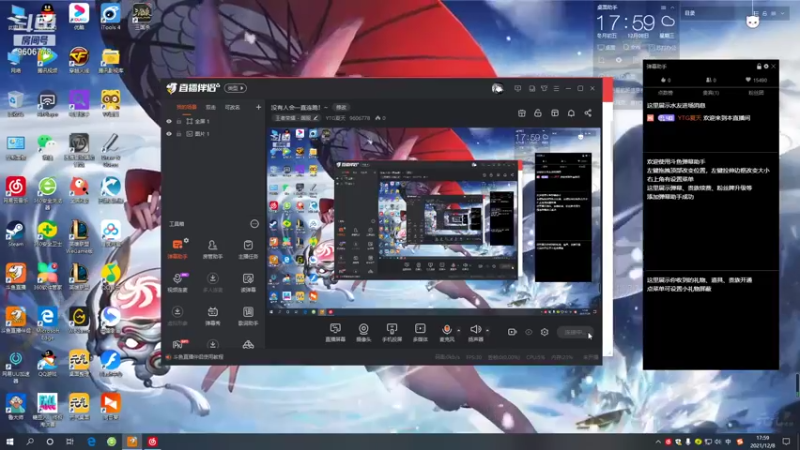Open the 弹幕助手 tool in the toolbox
800x450 pixels.
point(177,249)
